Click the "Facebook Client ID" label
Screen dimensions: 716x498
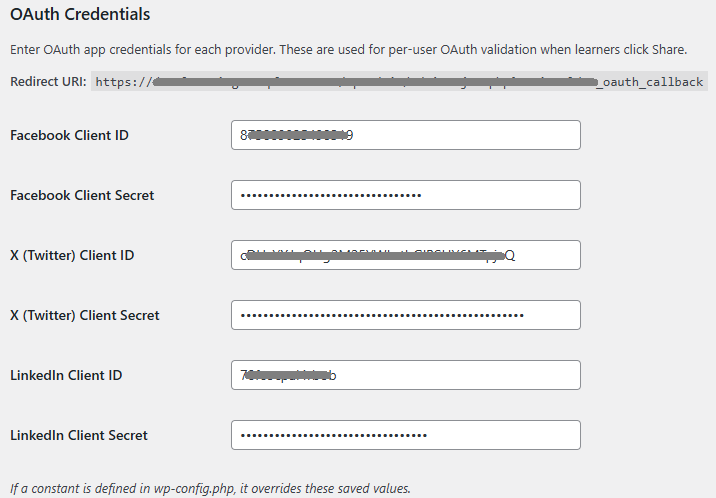69,135
